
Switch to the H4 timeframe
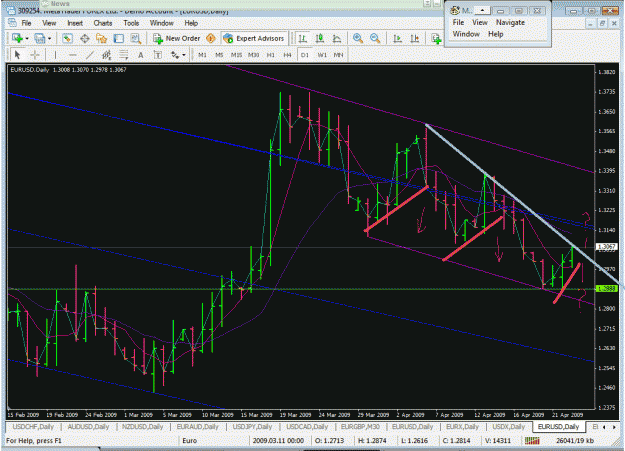tap(287, 55)
